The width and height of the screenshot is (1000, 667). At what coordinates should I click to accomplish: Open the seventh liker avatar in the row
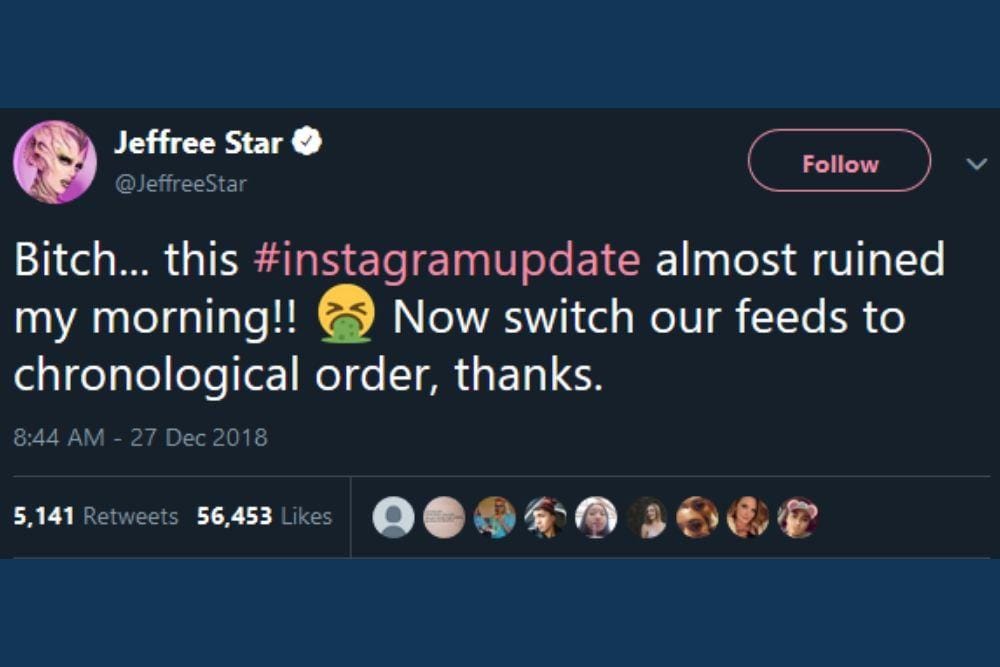697,517
